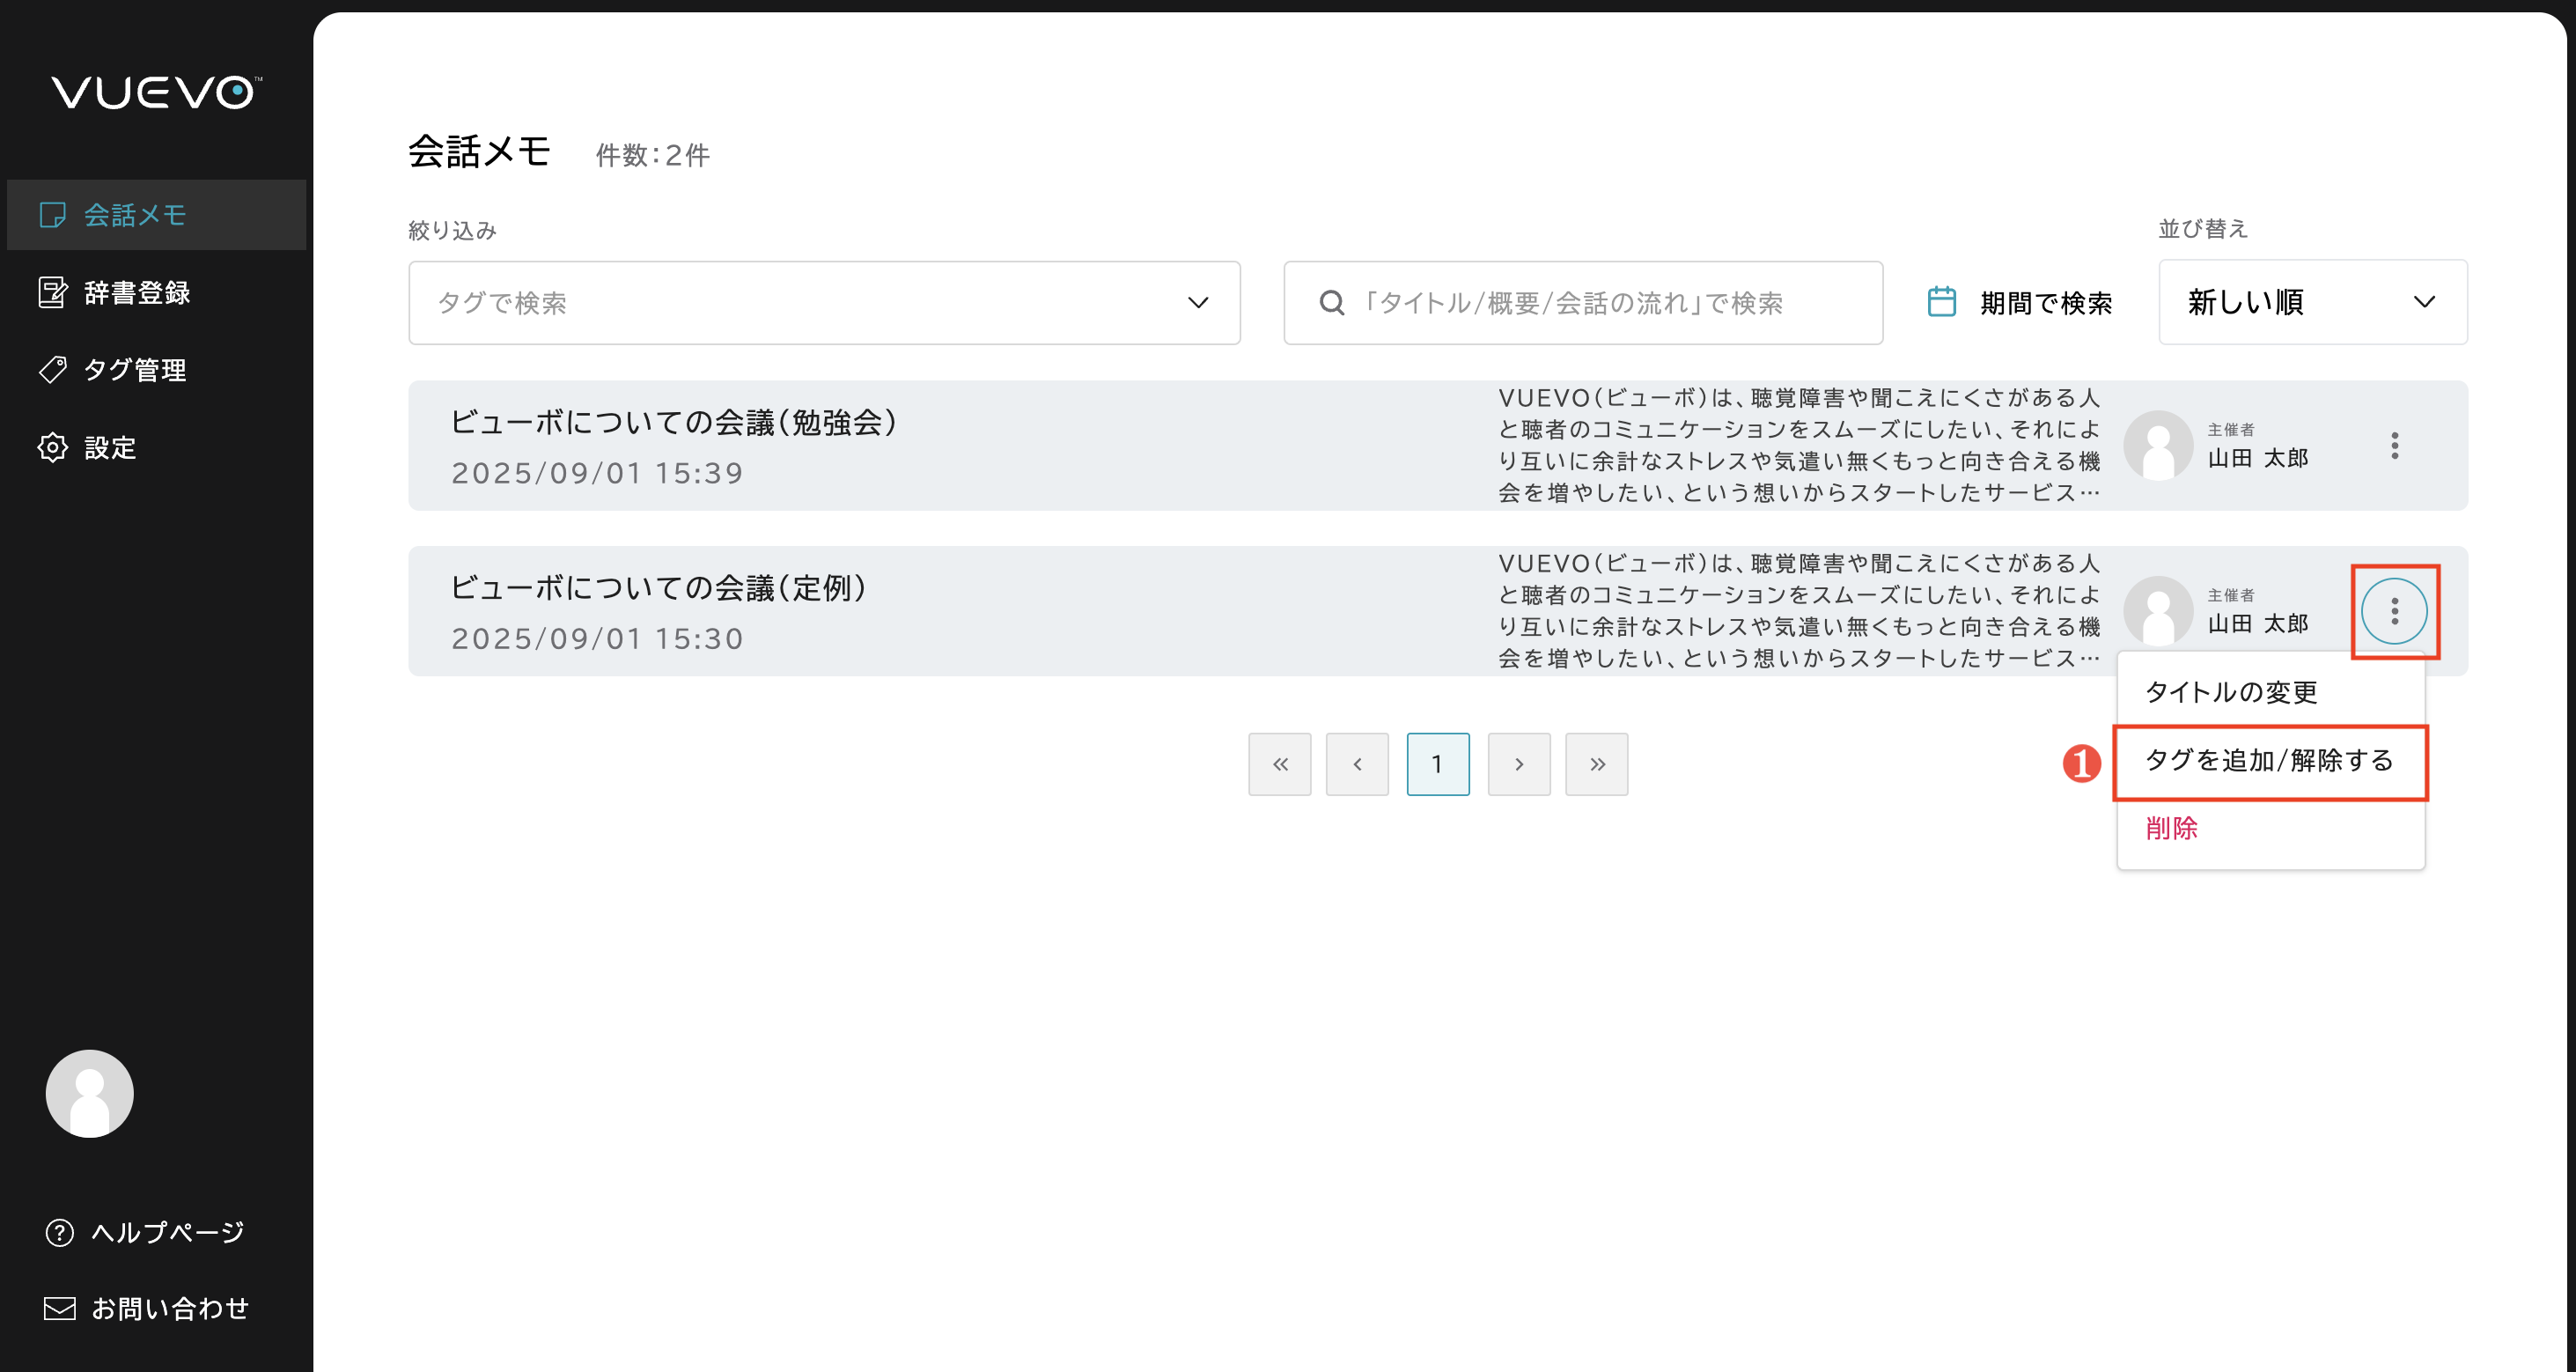Select タイトルの変更 from the context menu

(x=2231, y=692)
